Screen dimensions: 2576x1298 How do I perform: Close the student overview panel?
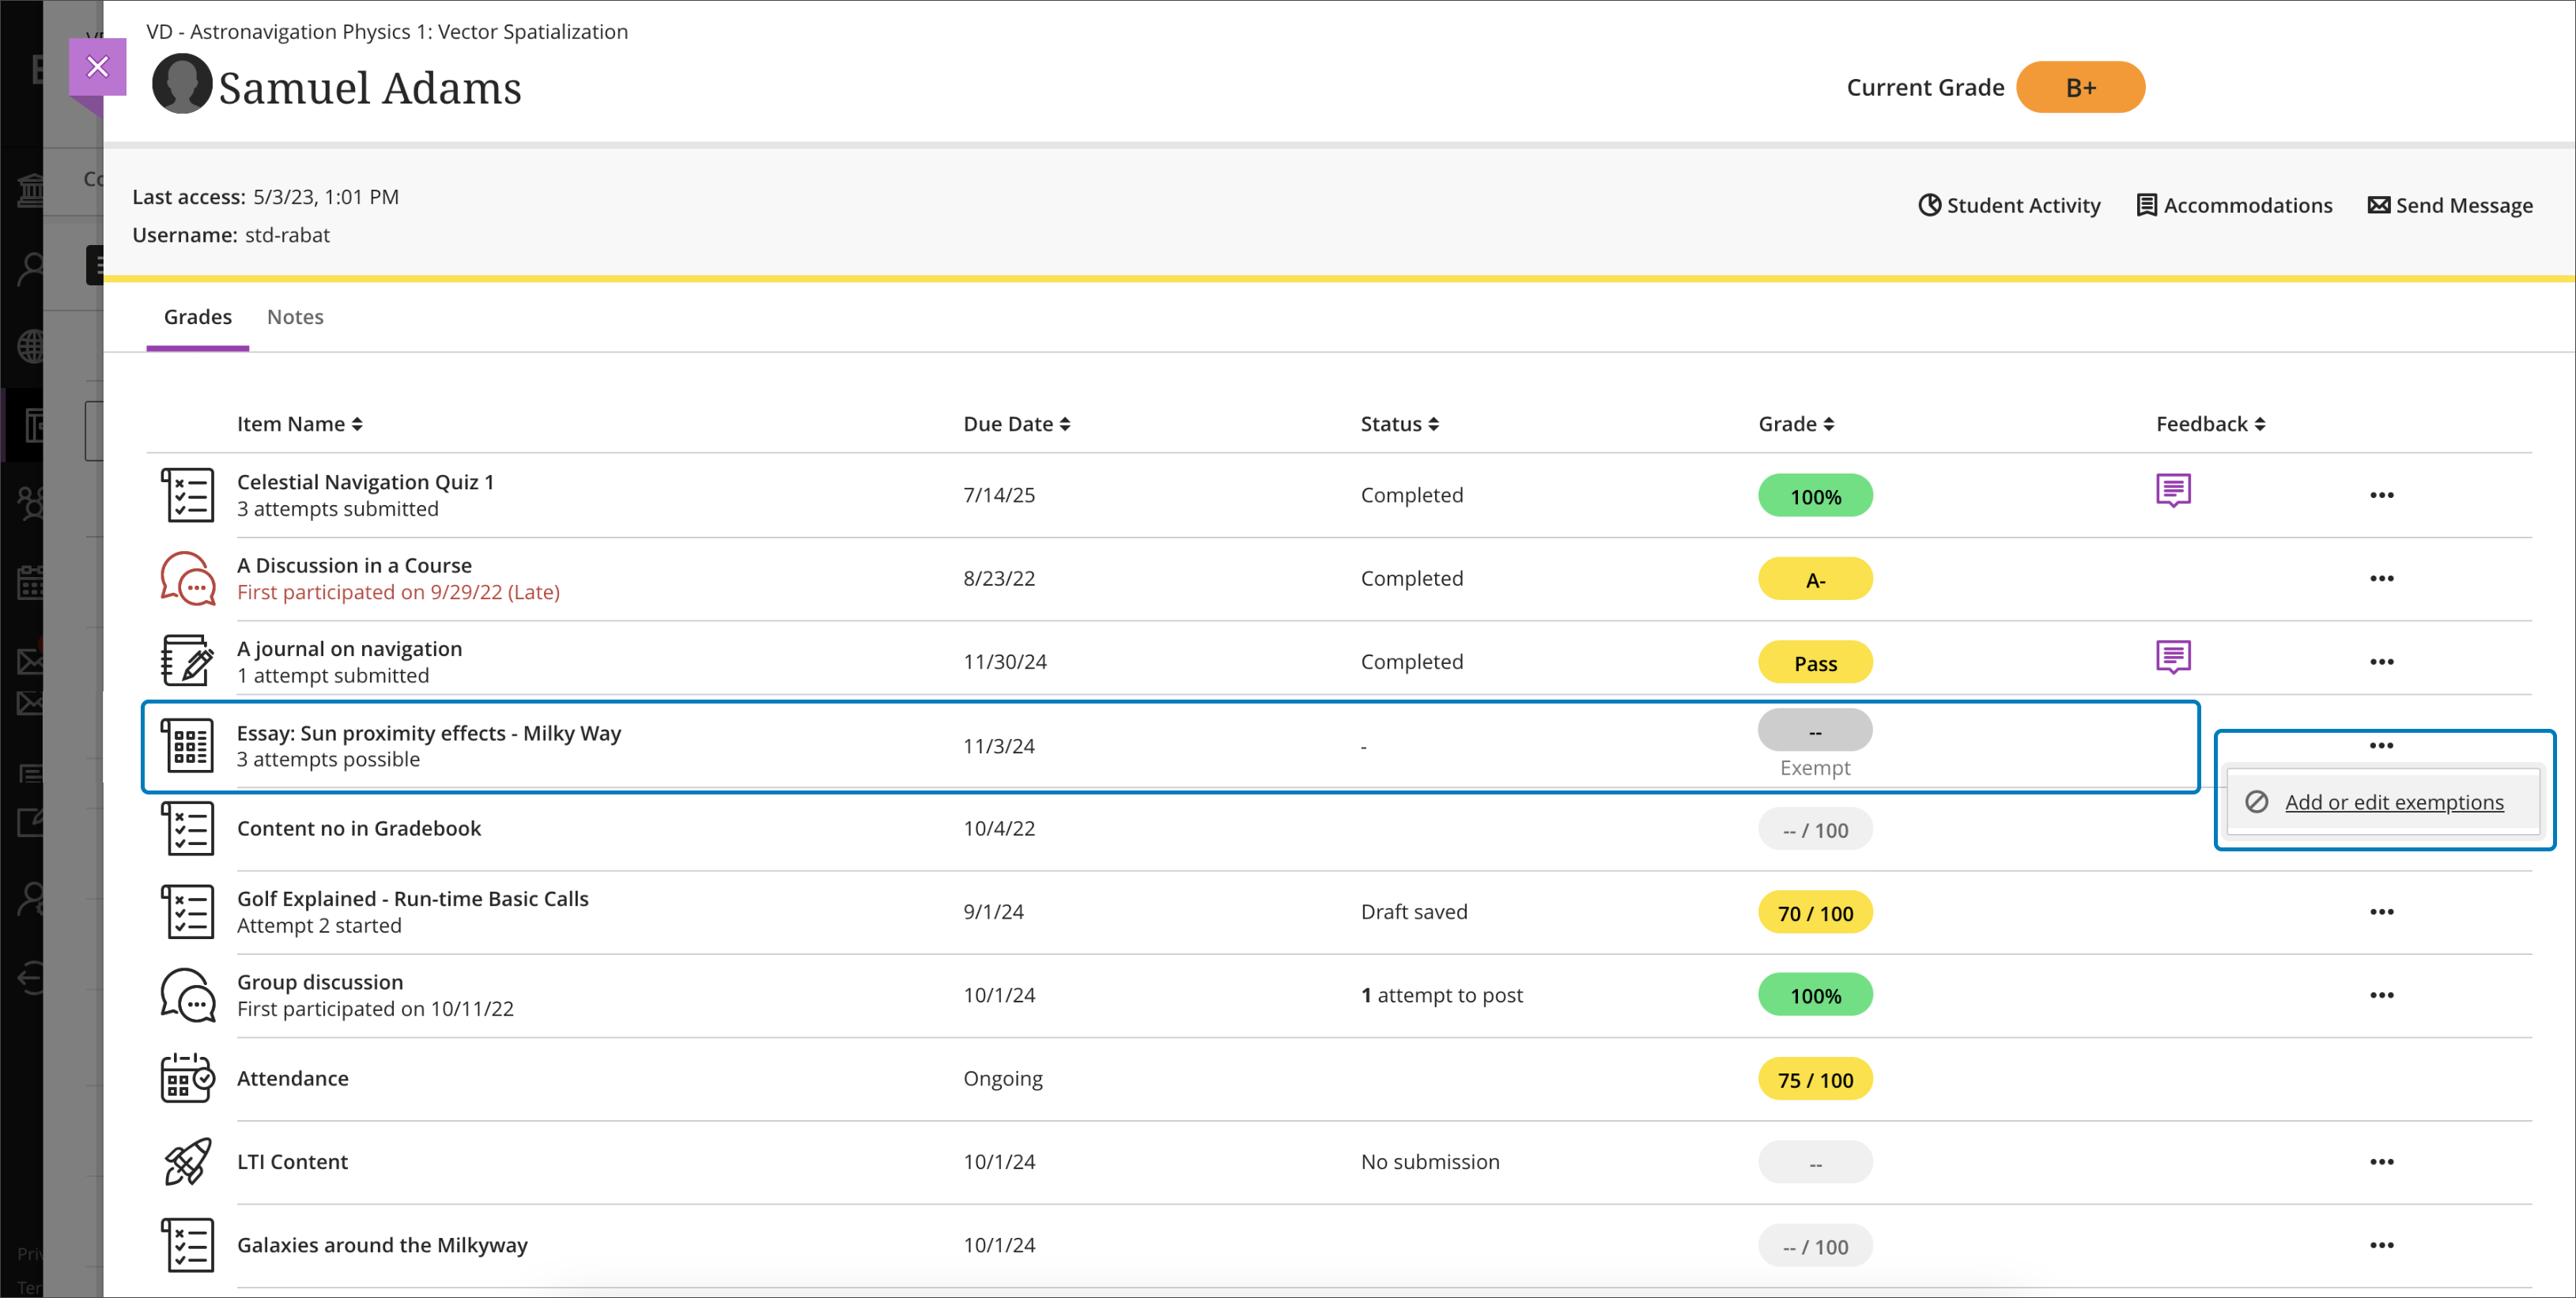(97, 66)
